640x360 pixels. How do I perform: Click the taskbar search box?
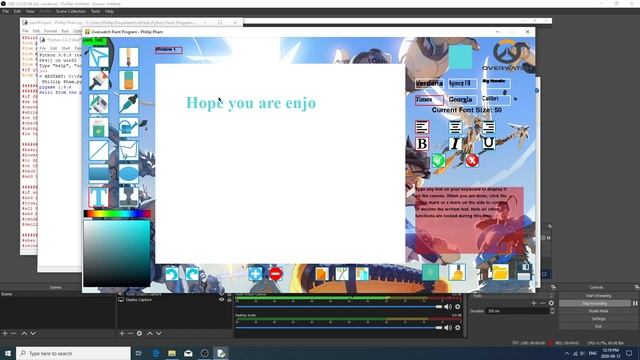73,353
